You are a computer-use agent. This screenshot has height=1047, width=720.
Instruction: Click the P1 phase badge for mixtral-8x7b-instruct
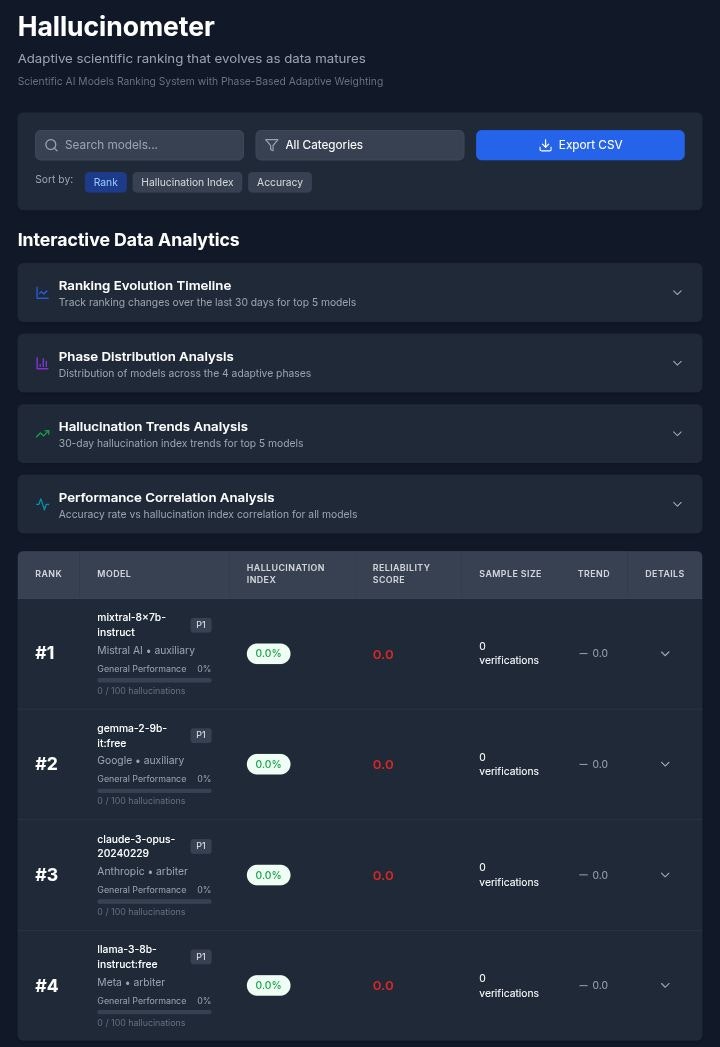201,625
